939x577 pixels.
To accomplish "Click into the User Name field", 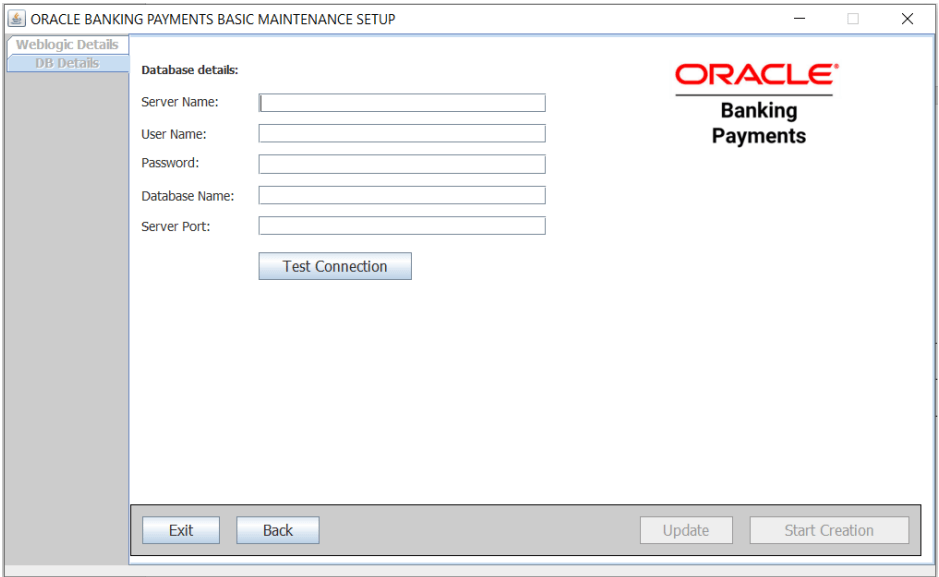I will pyautogui.click(x=402, y=133).
